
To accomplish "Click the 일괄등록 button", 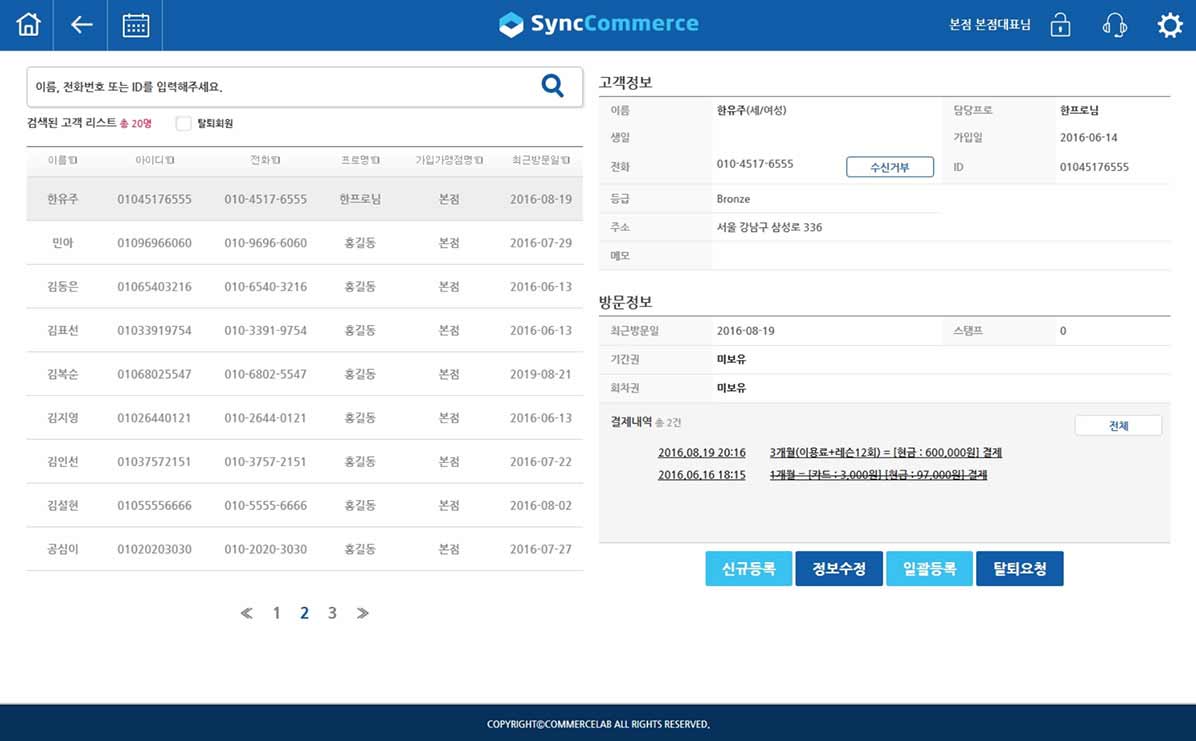I will point(929,569).
